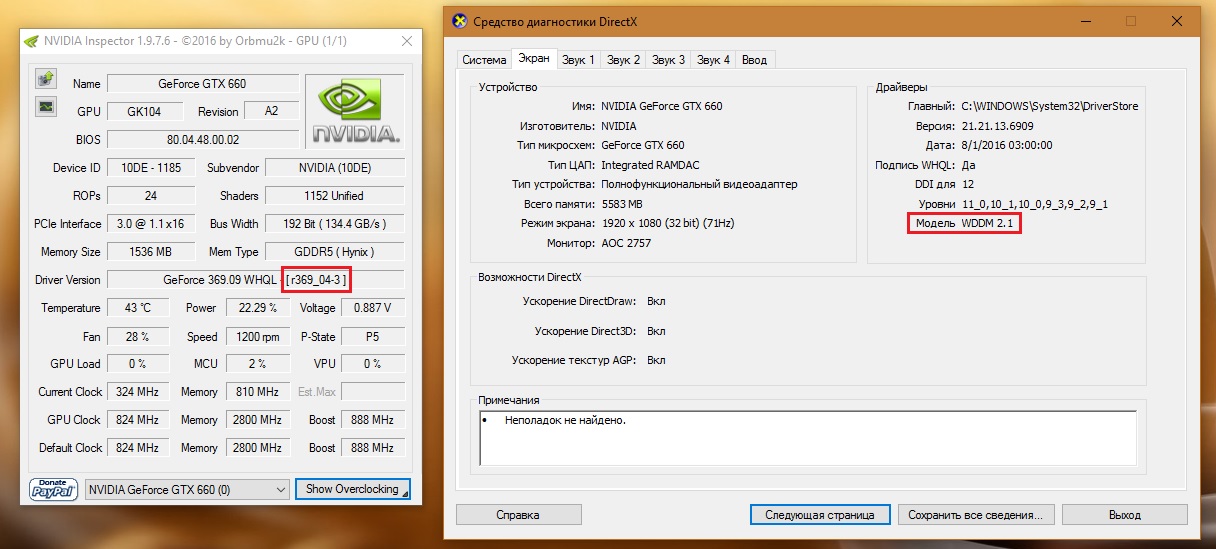Click the Bus Width 192 Bit field
Image resolution: width=1216 pixels, height=549 pixels.
(x=335, y=224)
